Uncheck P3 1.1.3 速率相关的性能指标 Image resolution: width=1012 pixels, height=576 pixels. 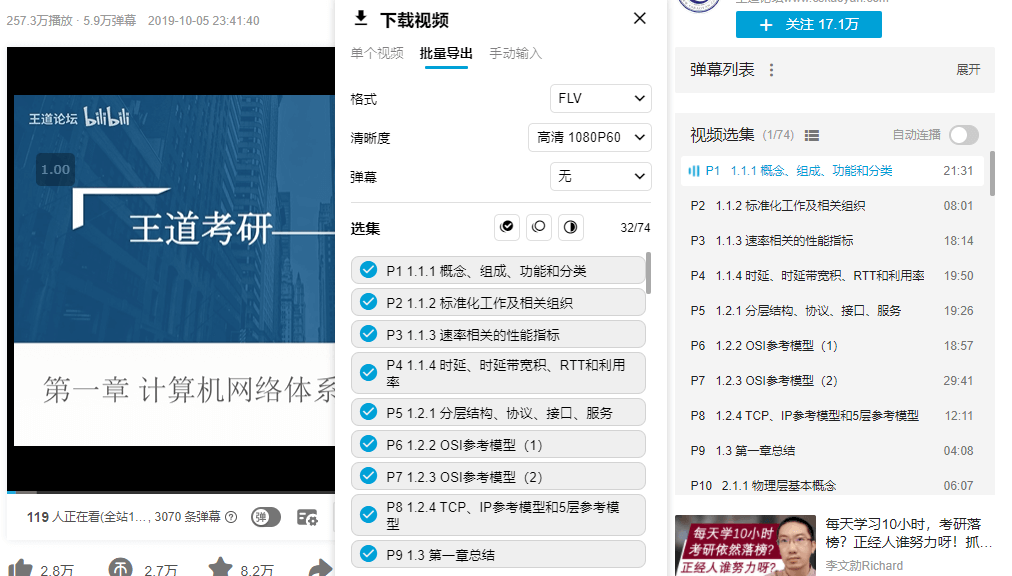[x=368, y=334]
